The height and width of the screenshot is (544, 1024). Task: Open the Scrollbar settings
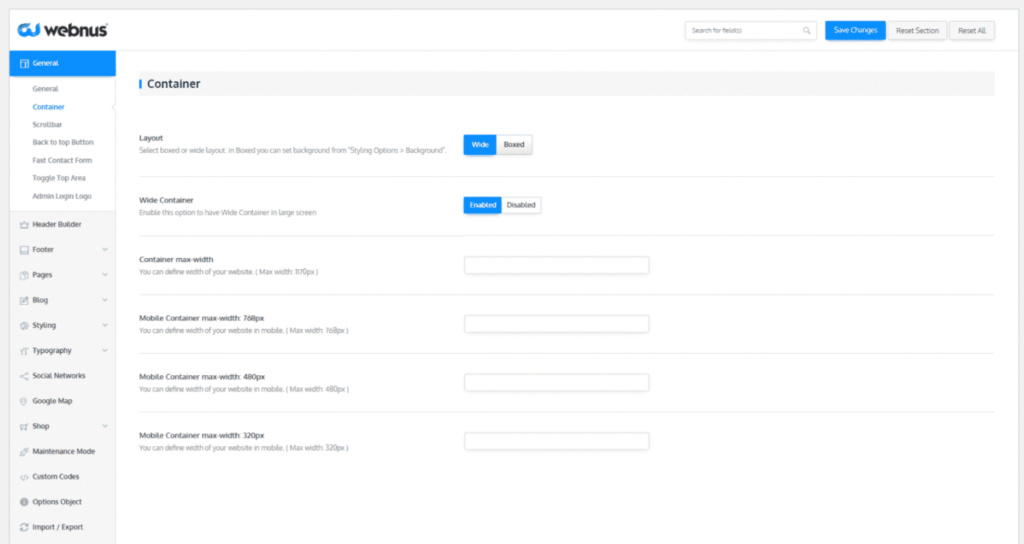[x=47, y=125]
